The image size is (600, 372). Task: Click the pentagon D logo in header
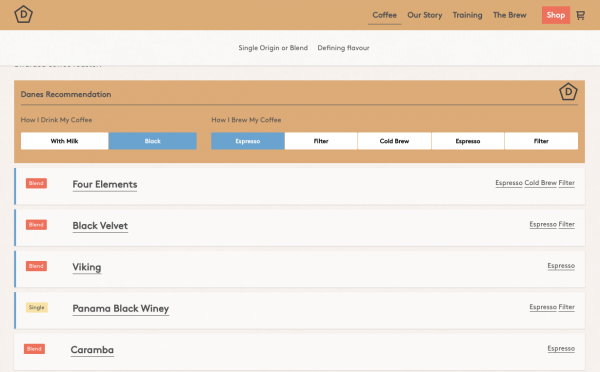click(23, 15)
